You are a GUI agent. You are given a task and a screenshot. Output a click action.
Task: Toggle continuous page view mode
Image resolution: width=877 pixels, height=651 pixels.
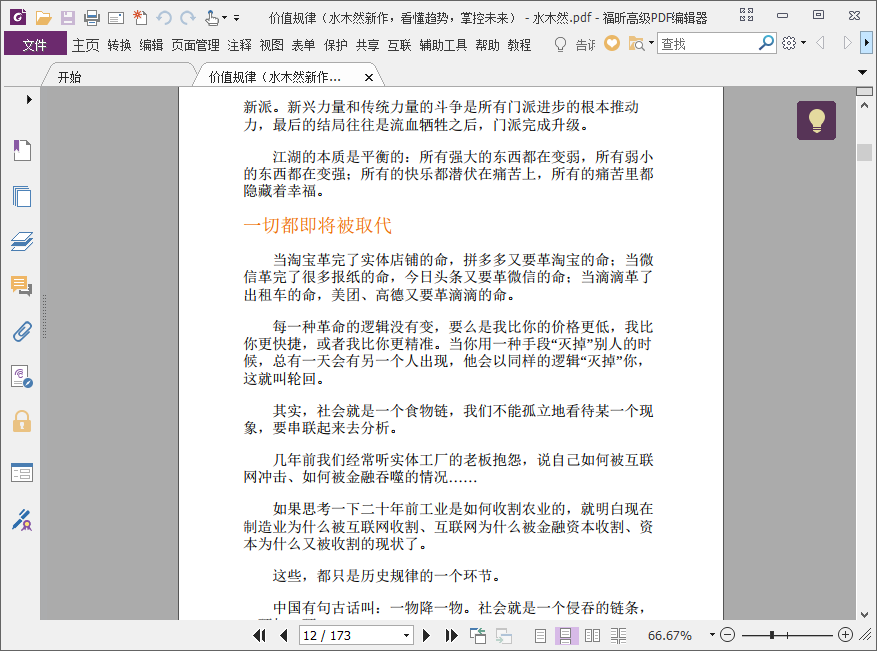(x=565, y=635)
